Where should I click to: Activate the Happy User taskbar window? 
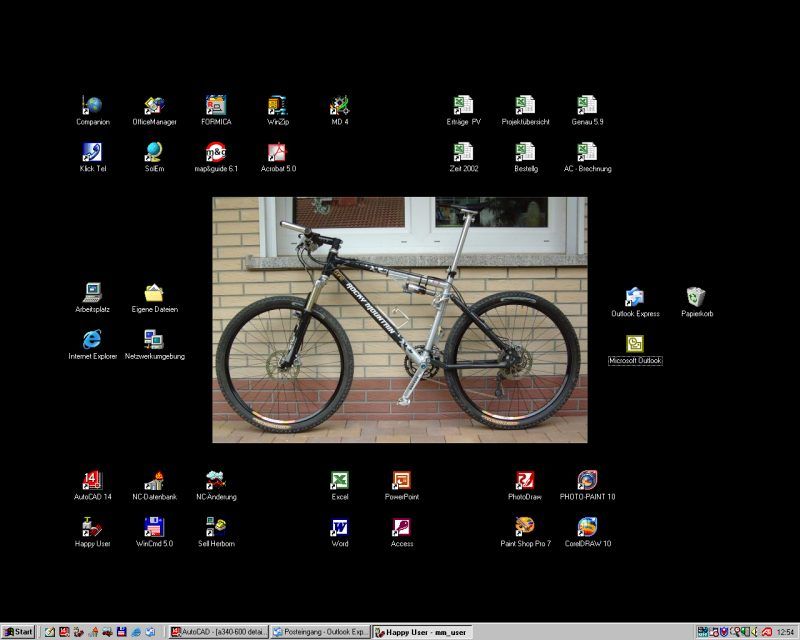(x=421, y=632)
